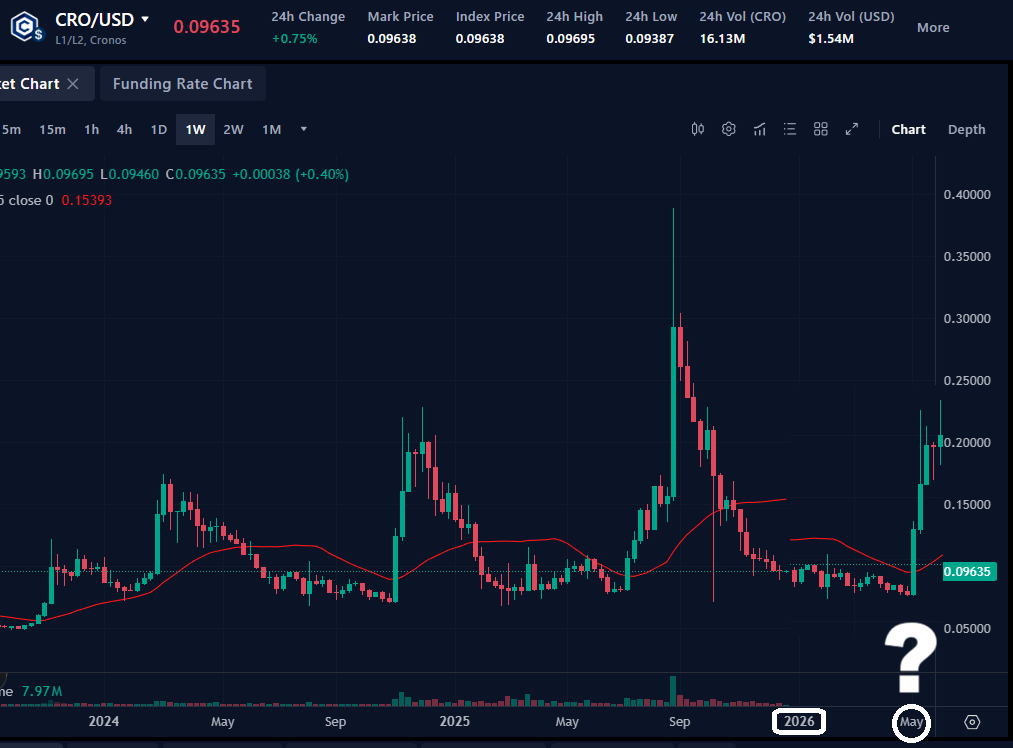Open the indicators icon in chart toolbar

(760, 129)
